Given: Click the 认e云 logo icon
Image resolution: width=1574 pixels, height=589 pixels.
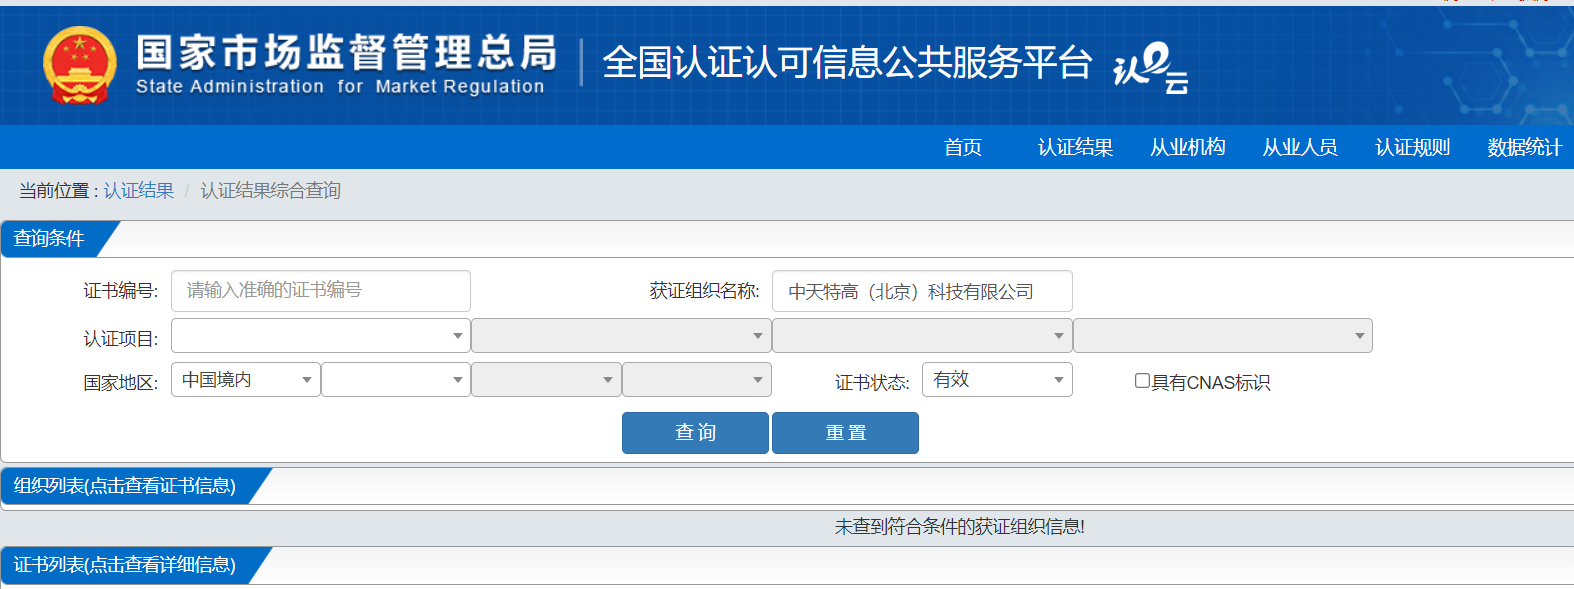Looking at the screenshot, I should tap(1150, 68).
